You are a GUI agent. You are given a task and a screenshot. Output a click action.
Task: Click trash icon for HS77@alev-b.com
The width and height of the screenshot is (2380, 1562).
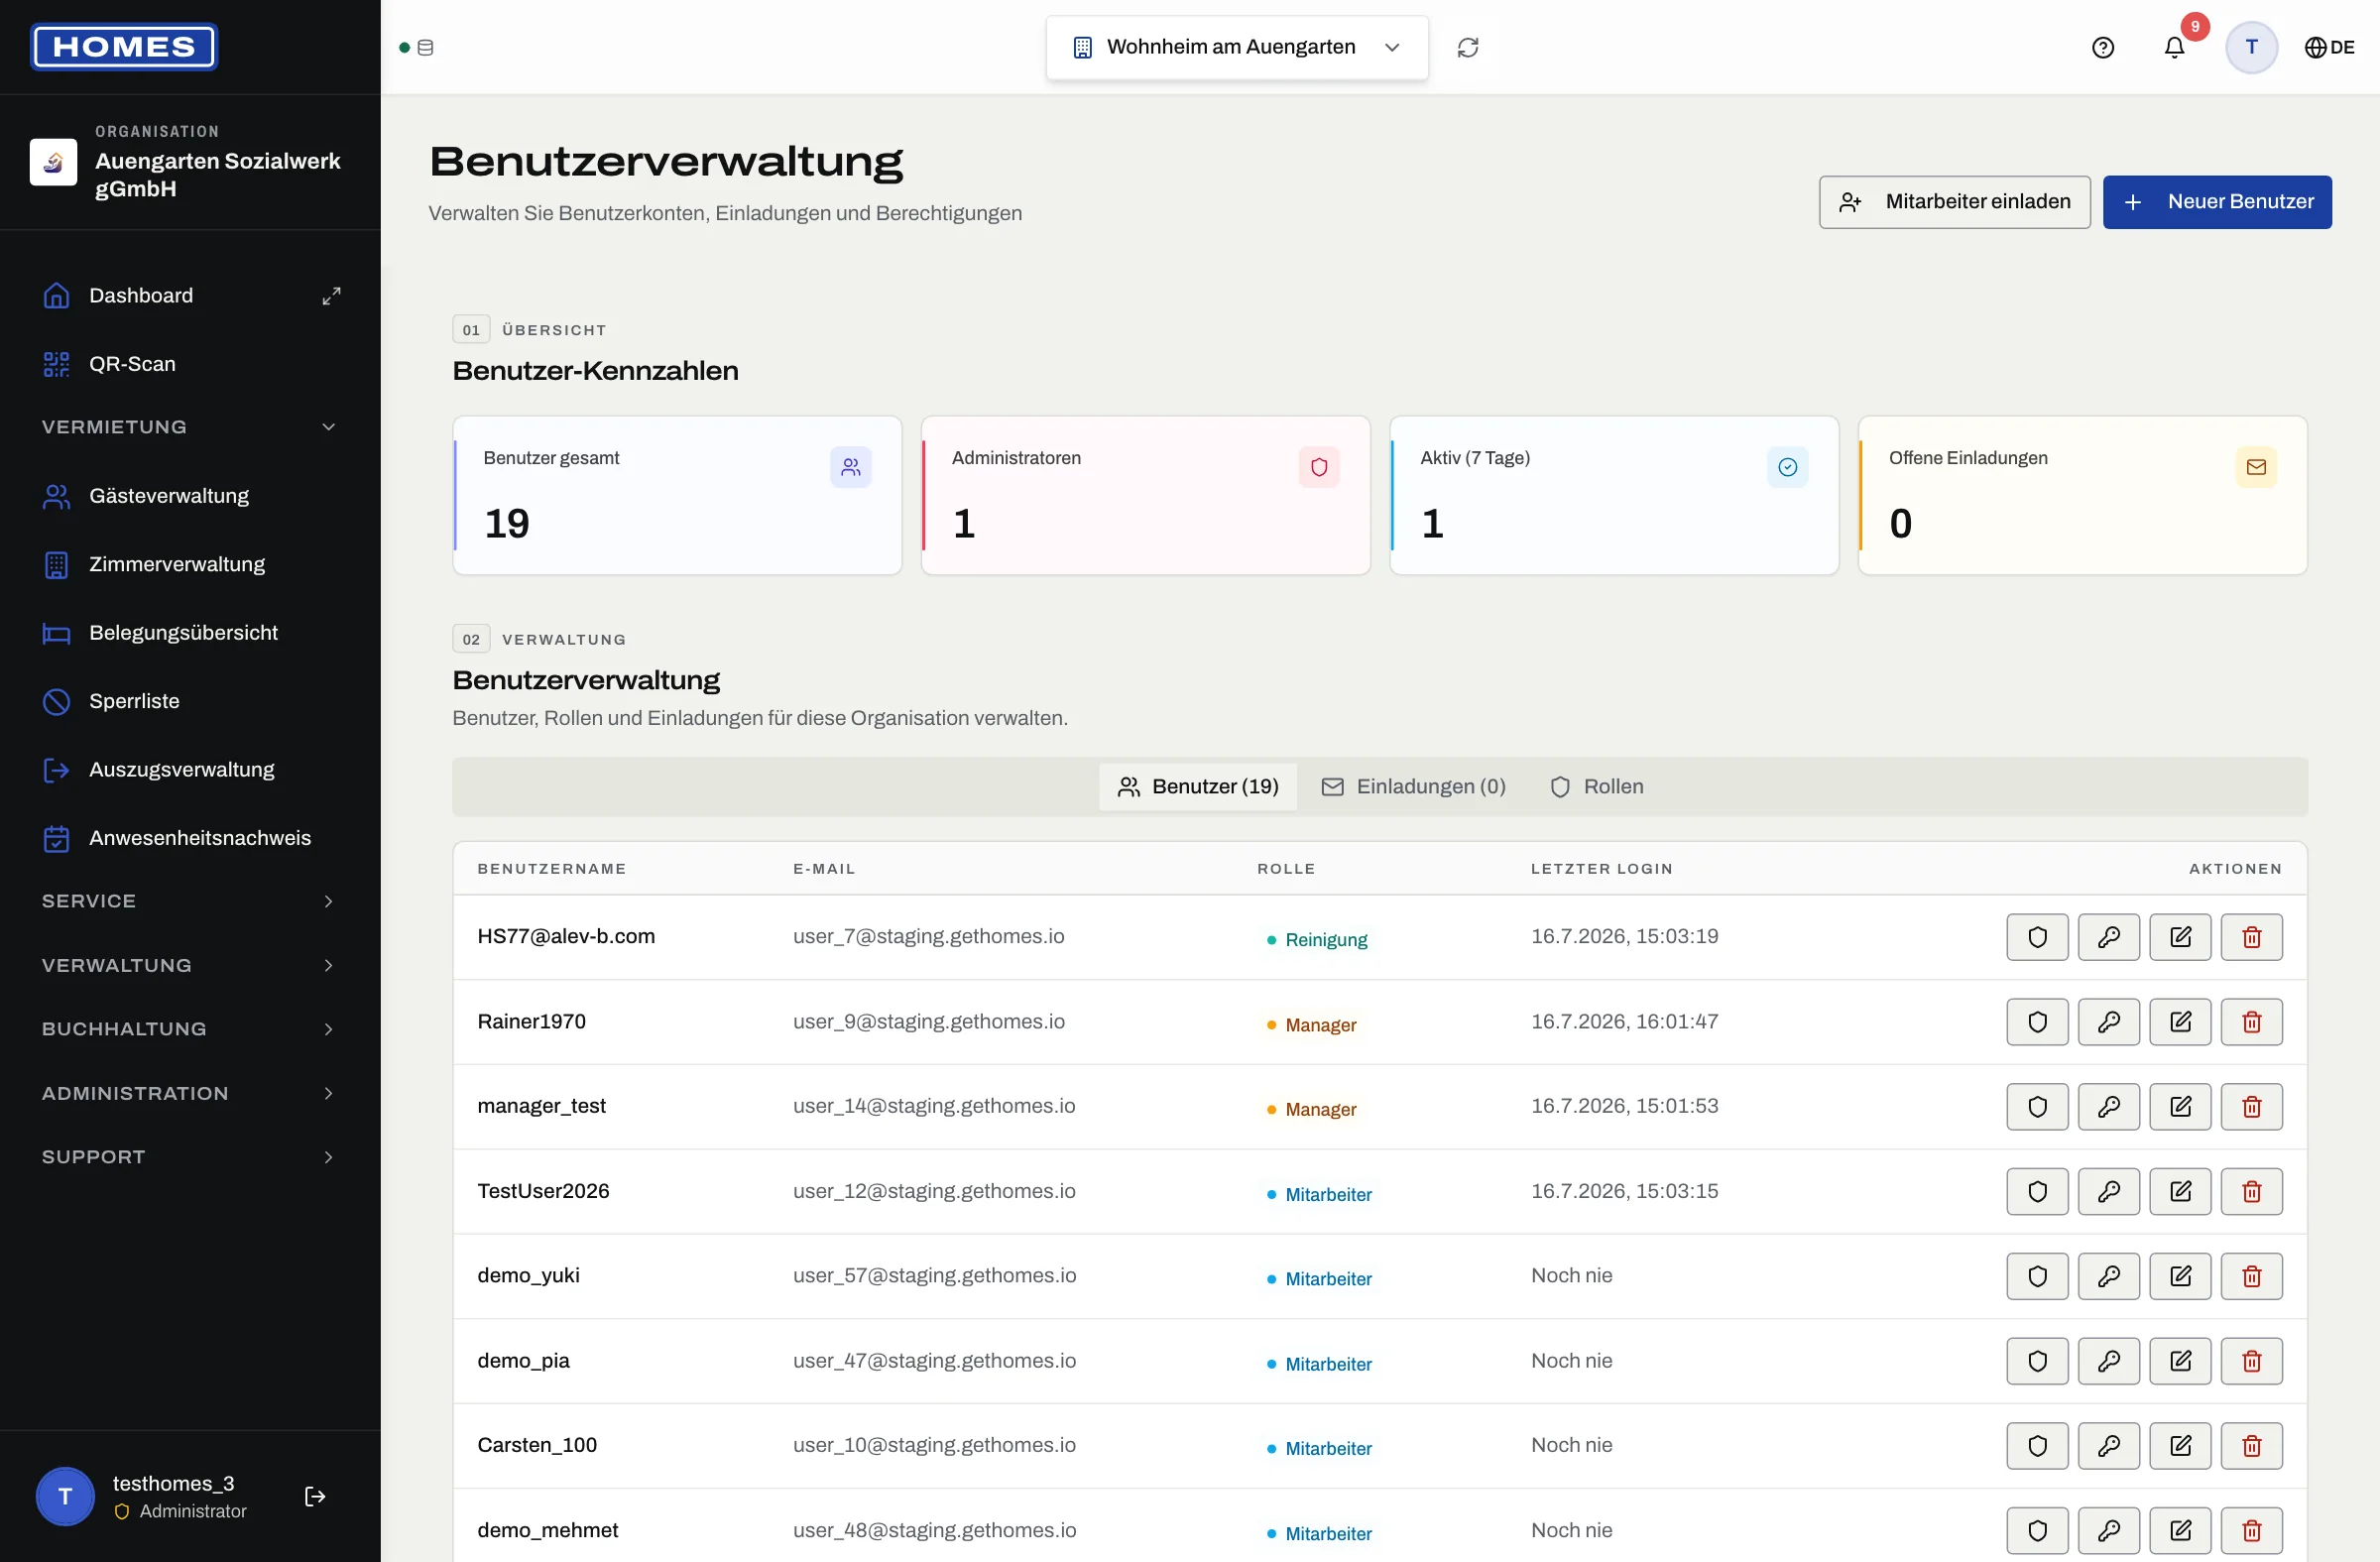click(2251, 936)
